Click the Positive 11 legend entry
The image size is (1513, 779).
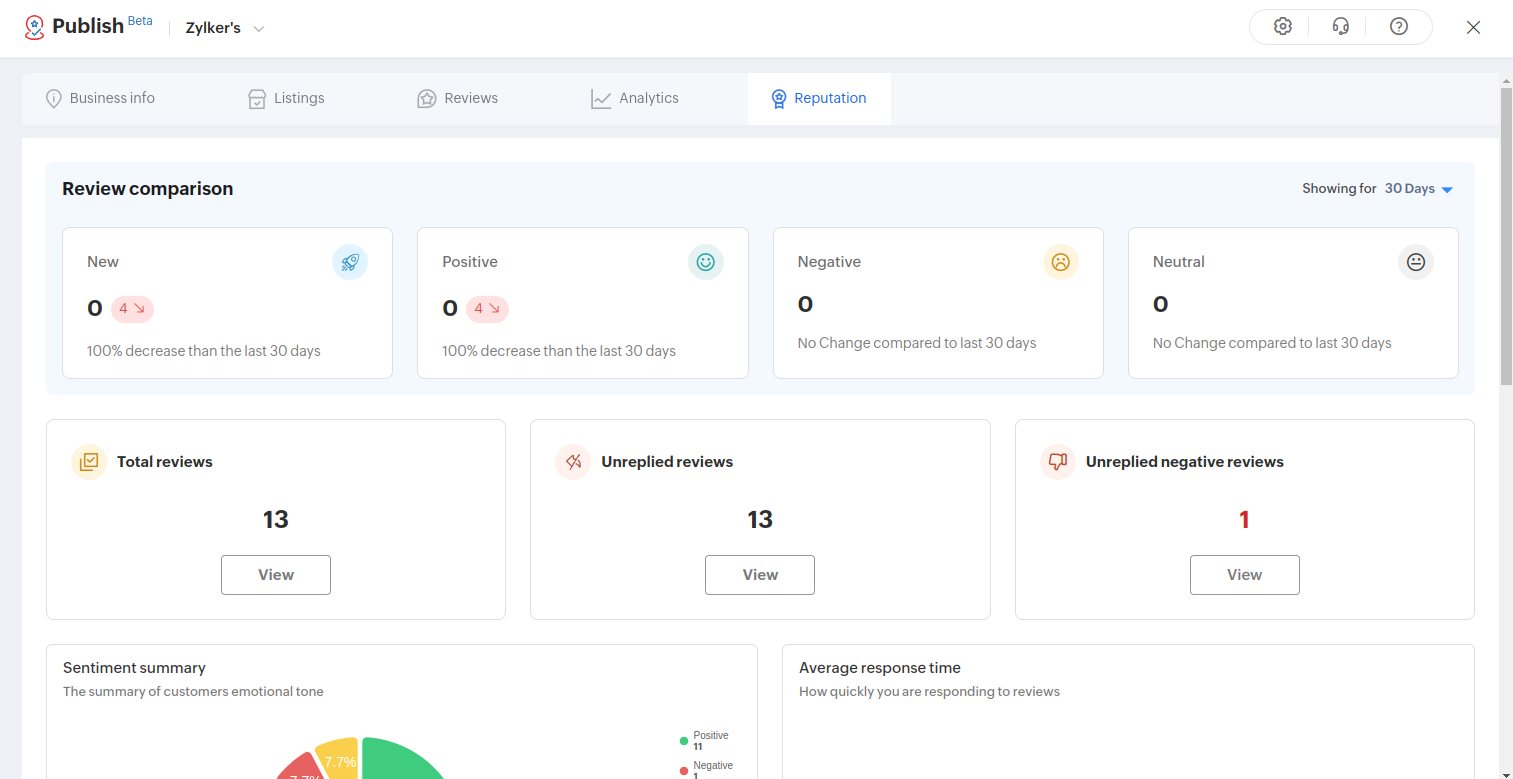(705, 741)
